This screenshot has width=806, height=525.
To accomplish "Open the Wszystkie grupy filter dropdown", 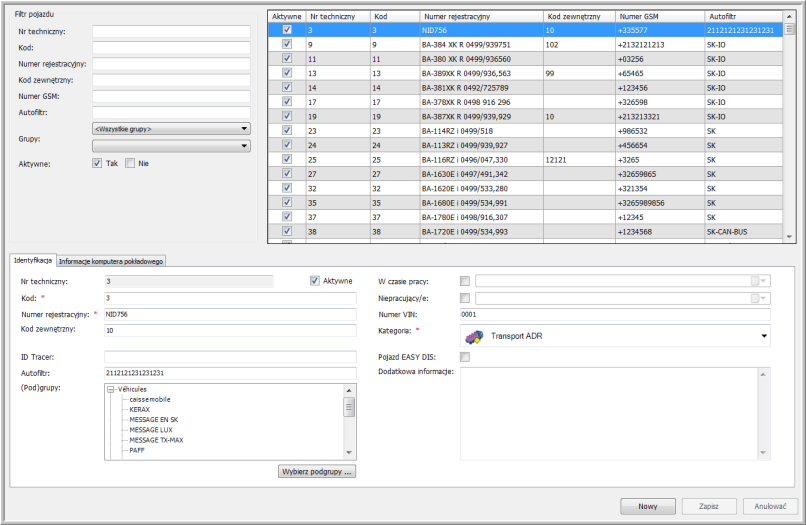I will (x=244, y=129).
